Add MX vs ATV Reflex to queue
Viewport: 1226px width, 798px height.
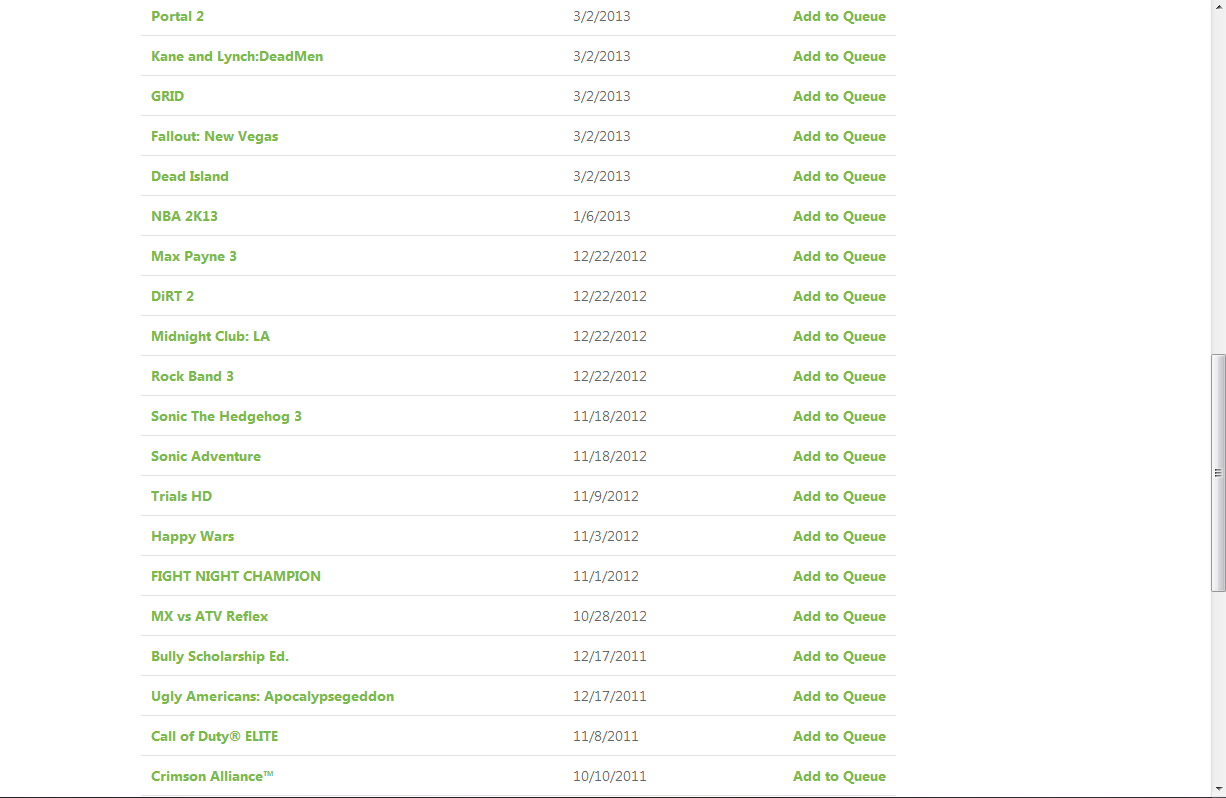[839, 616]
